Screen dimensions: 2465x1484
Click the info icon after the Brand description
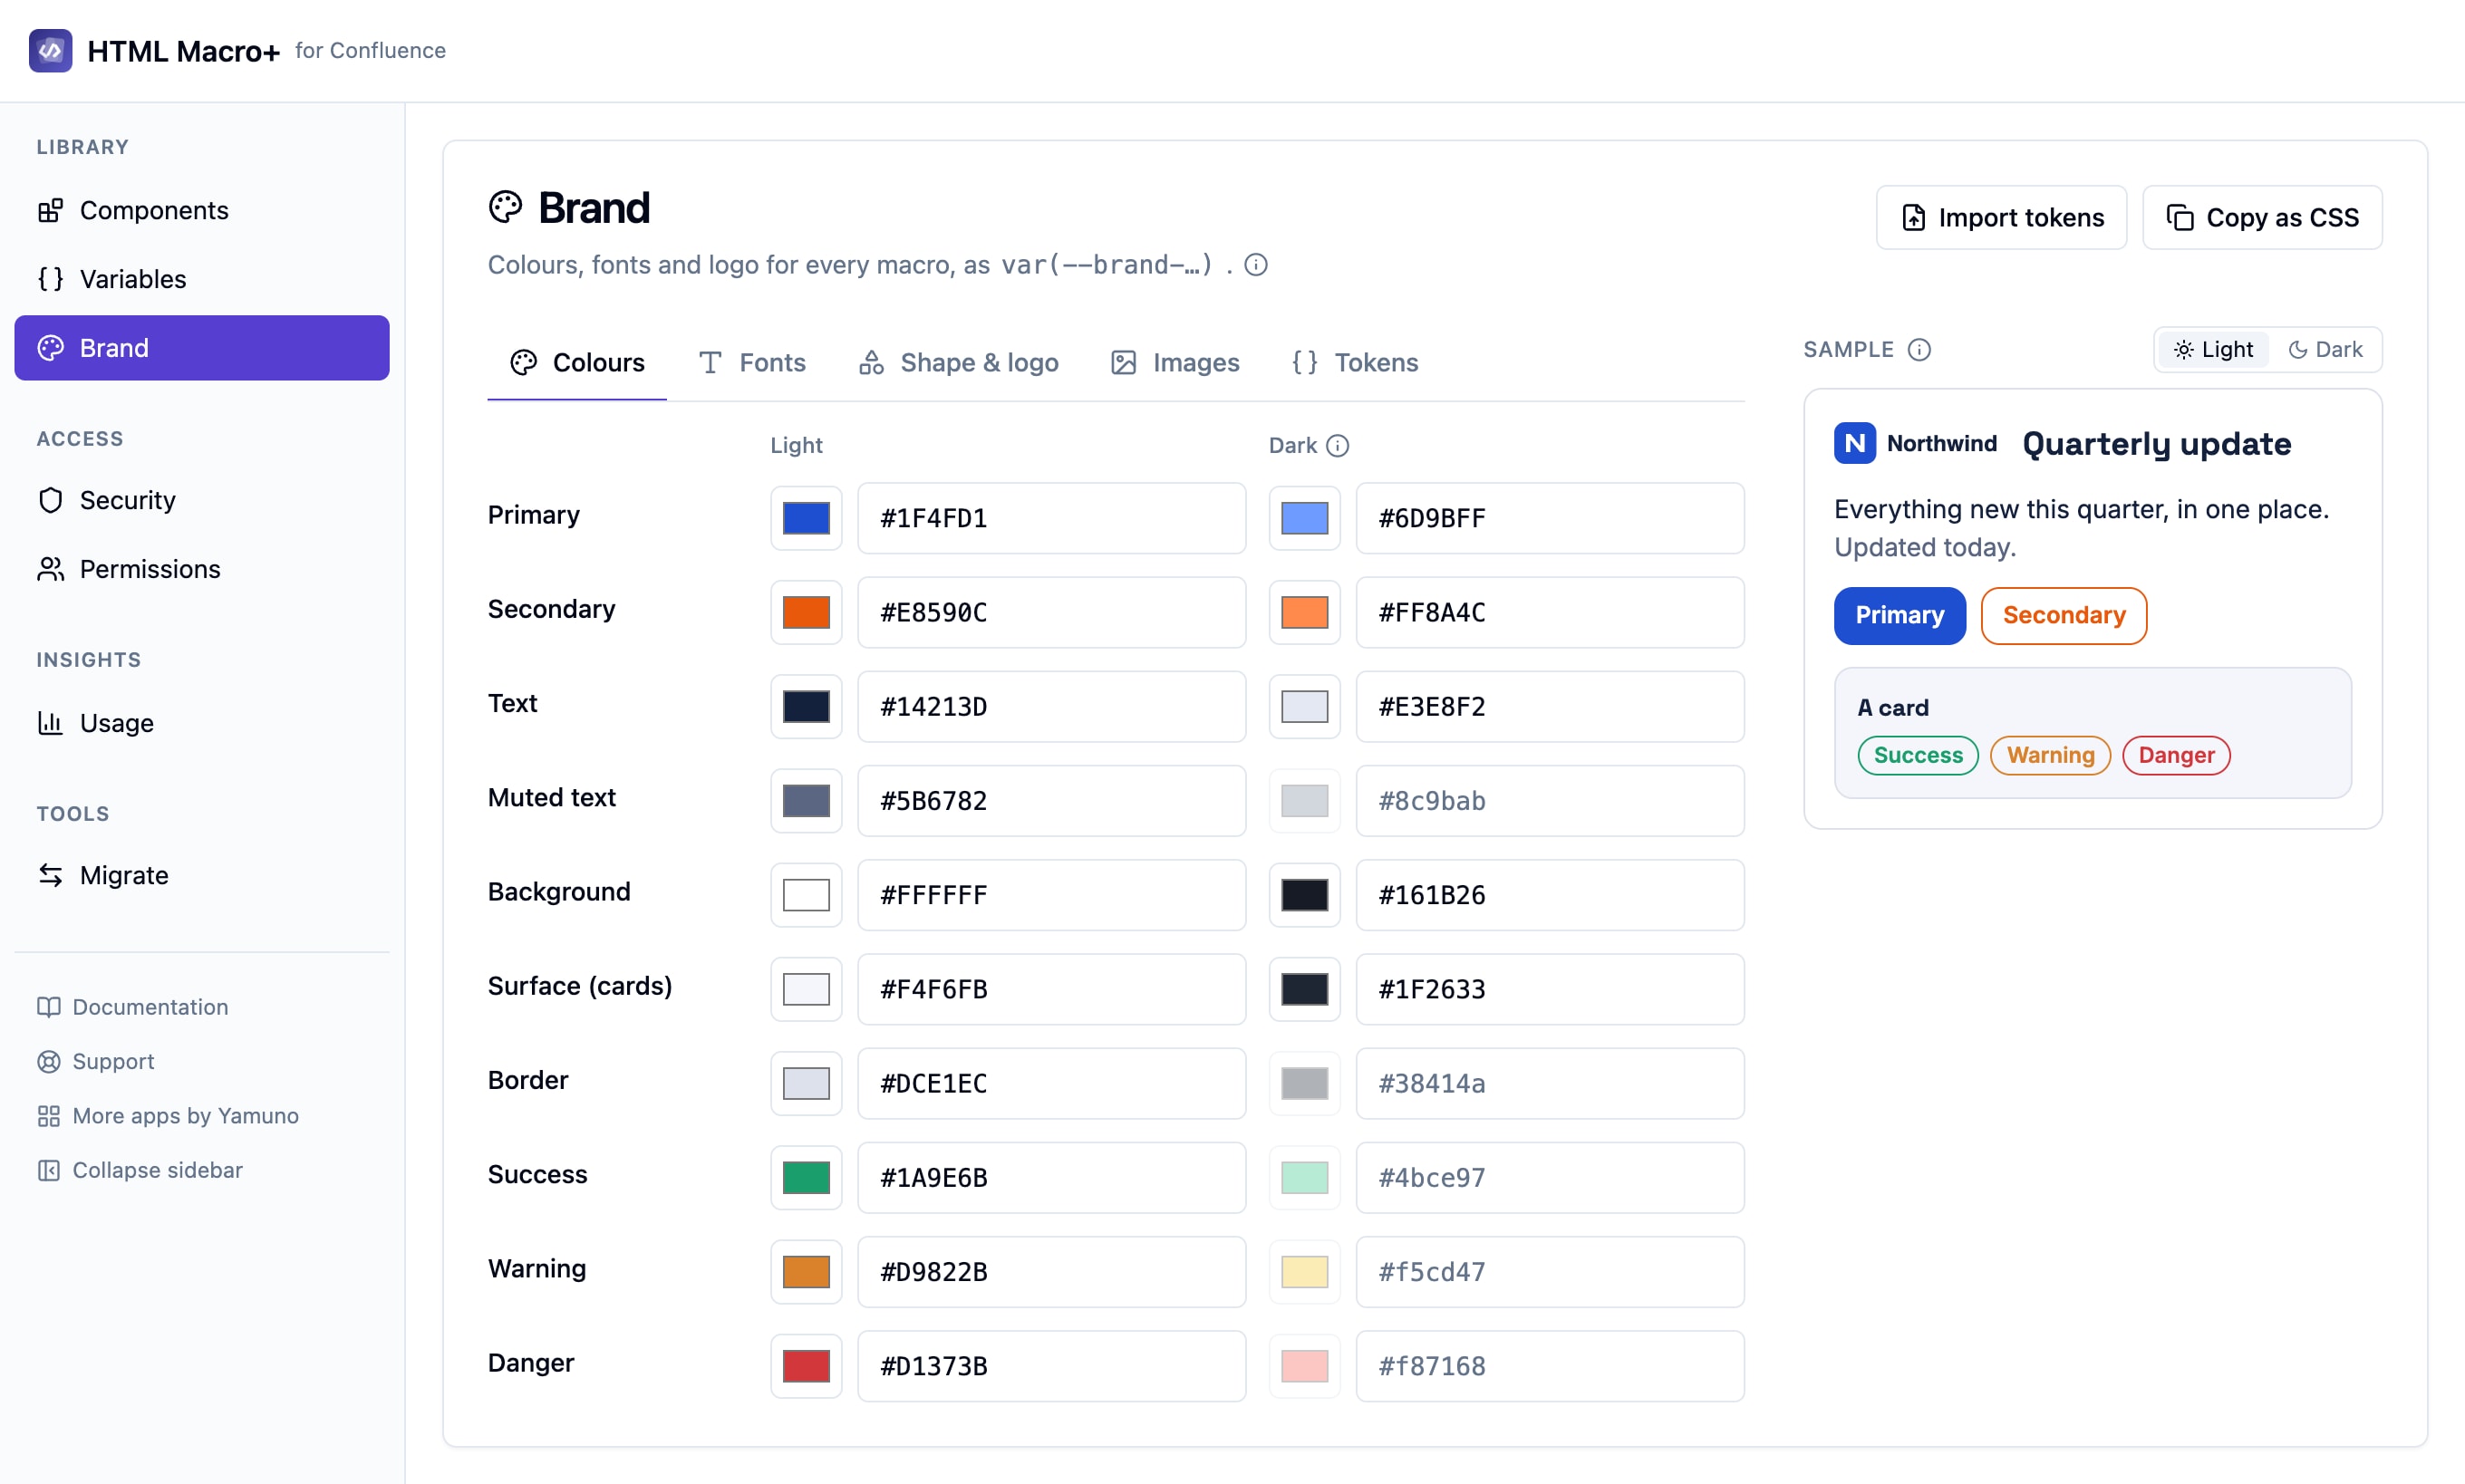point(1256,265)
